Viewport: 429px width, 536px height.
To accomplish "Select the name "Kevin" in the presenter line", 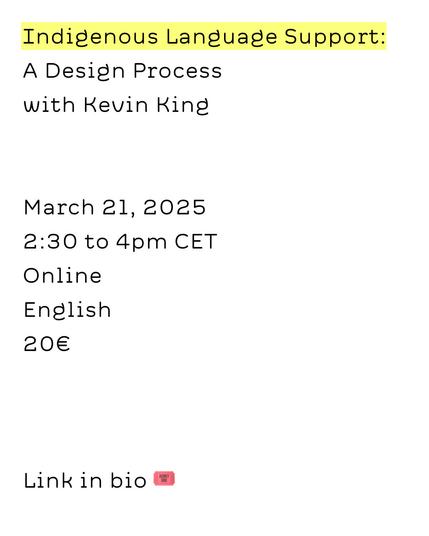I will (116, 104).
